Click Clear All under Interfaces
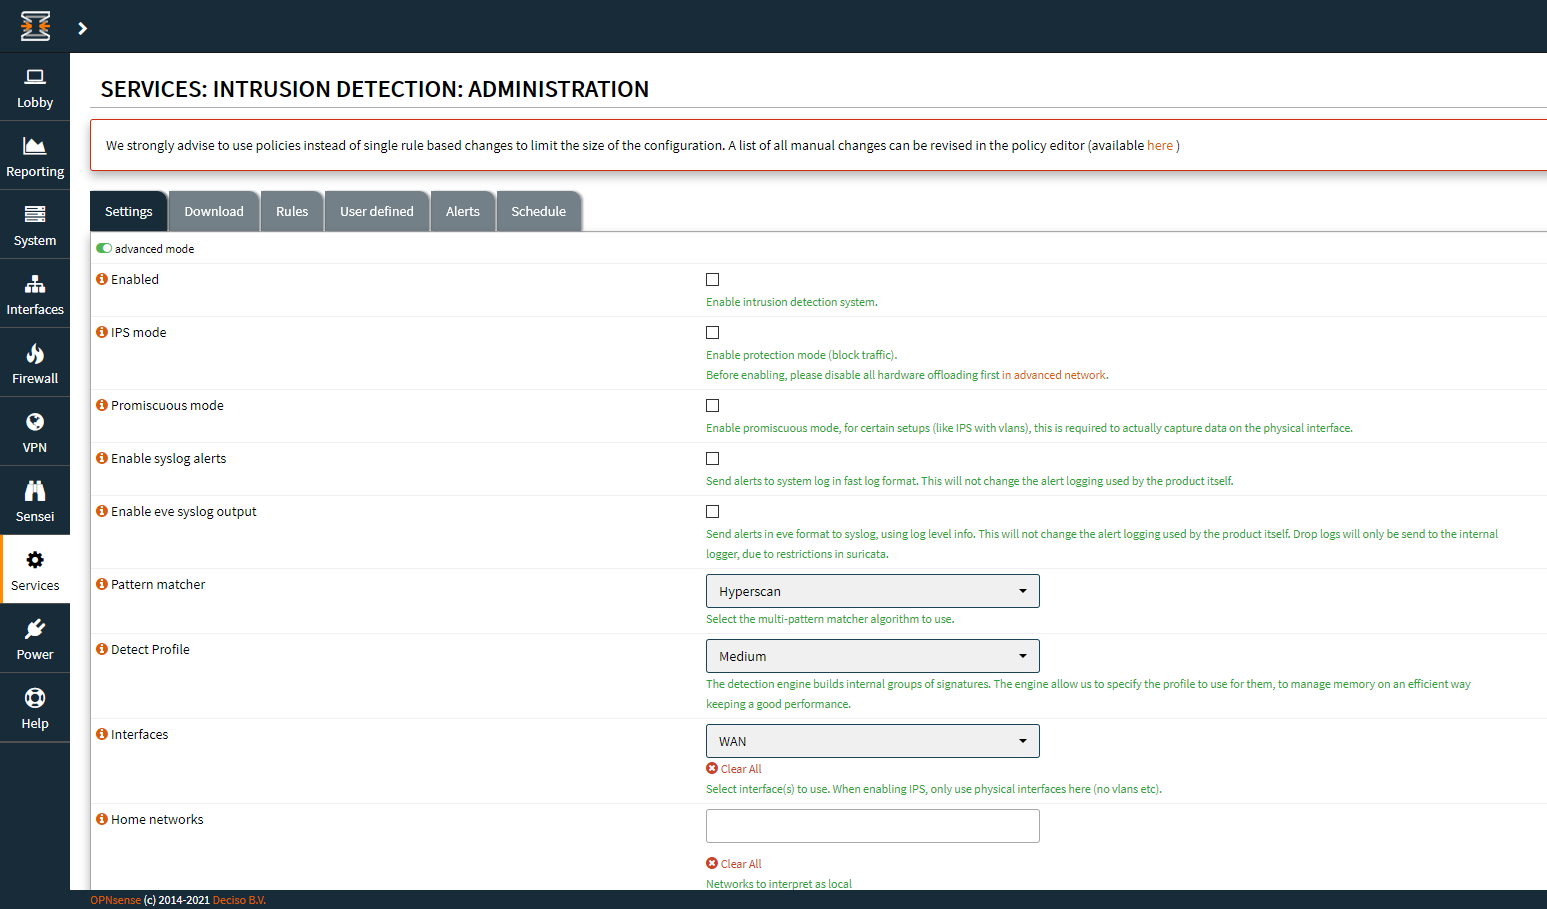Screen dimensions: 1547x909 tap(734, 769)
